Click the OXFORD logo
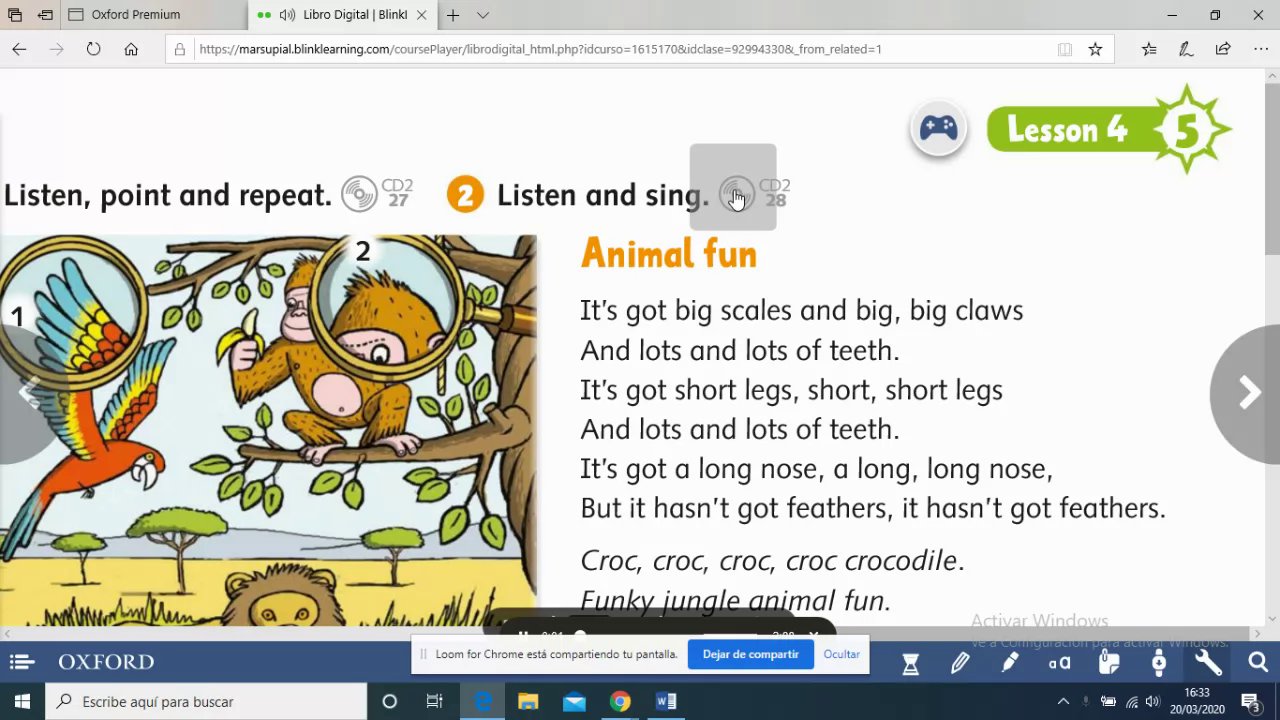The height and width of the screenshot is (720, 1280). 106,662
